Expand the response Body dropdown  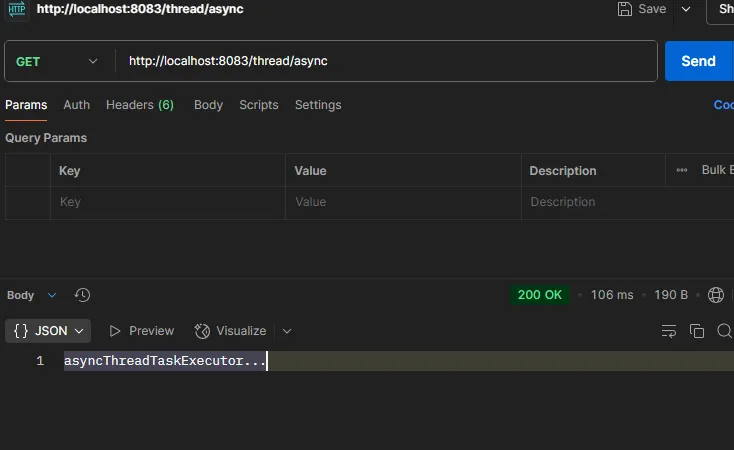point(31,295)
